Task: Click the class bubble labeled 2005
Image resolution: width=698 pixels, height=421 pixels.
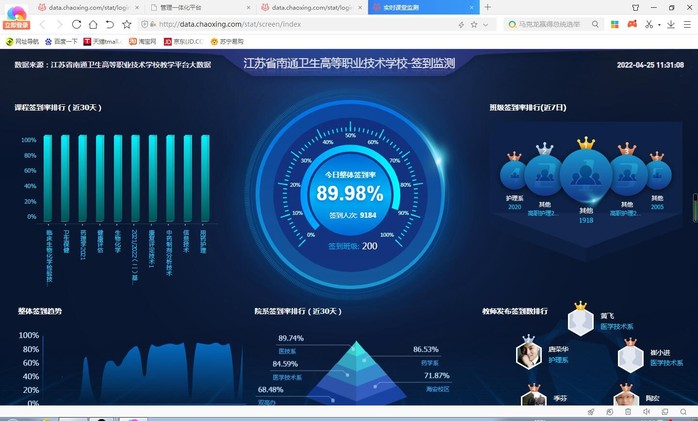Action: pyautogui.click(x=657, y=175)
